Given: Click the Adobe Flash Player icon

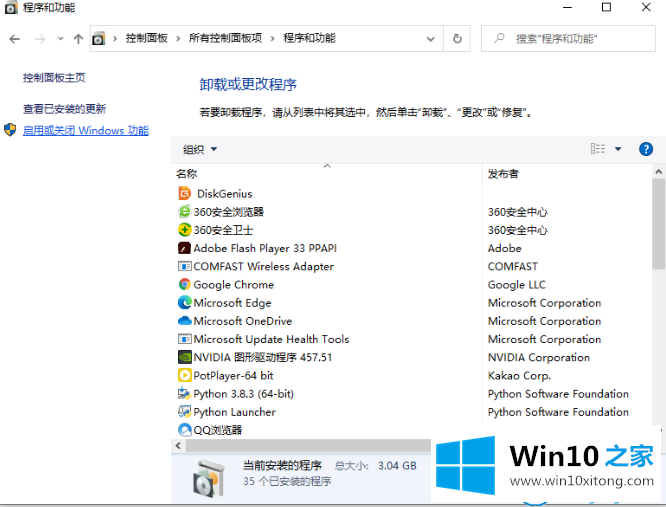Looking at the screenshot, I should (x=184, y=248).
